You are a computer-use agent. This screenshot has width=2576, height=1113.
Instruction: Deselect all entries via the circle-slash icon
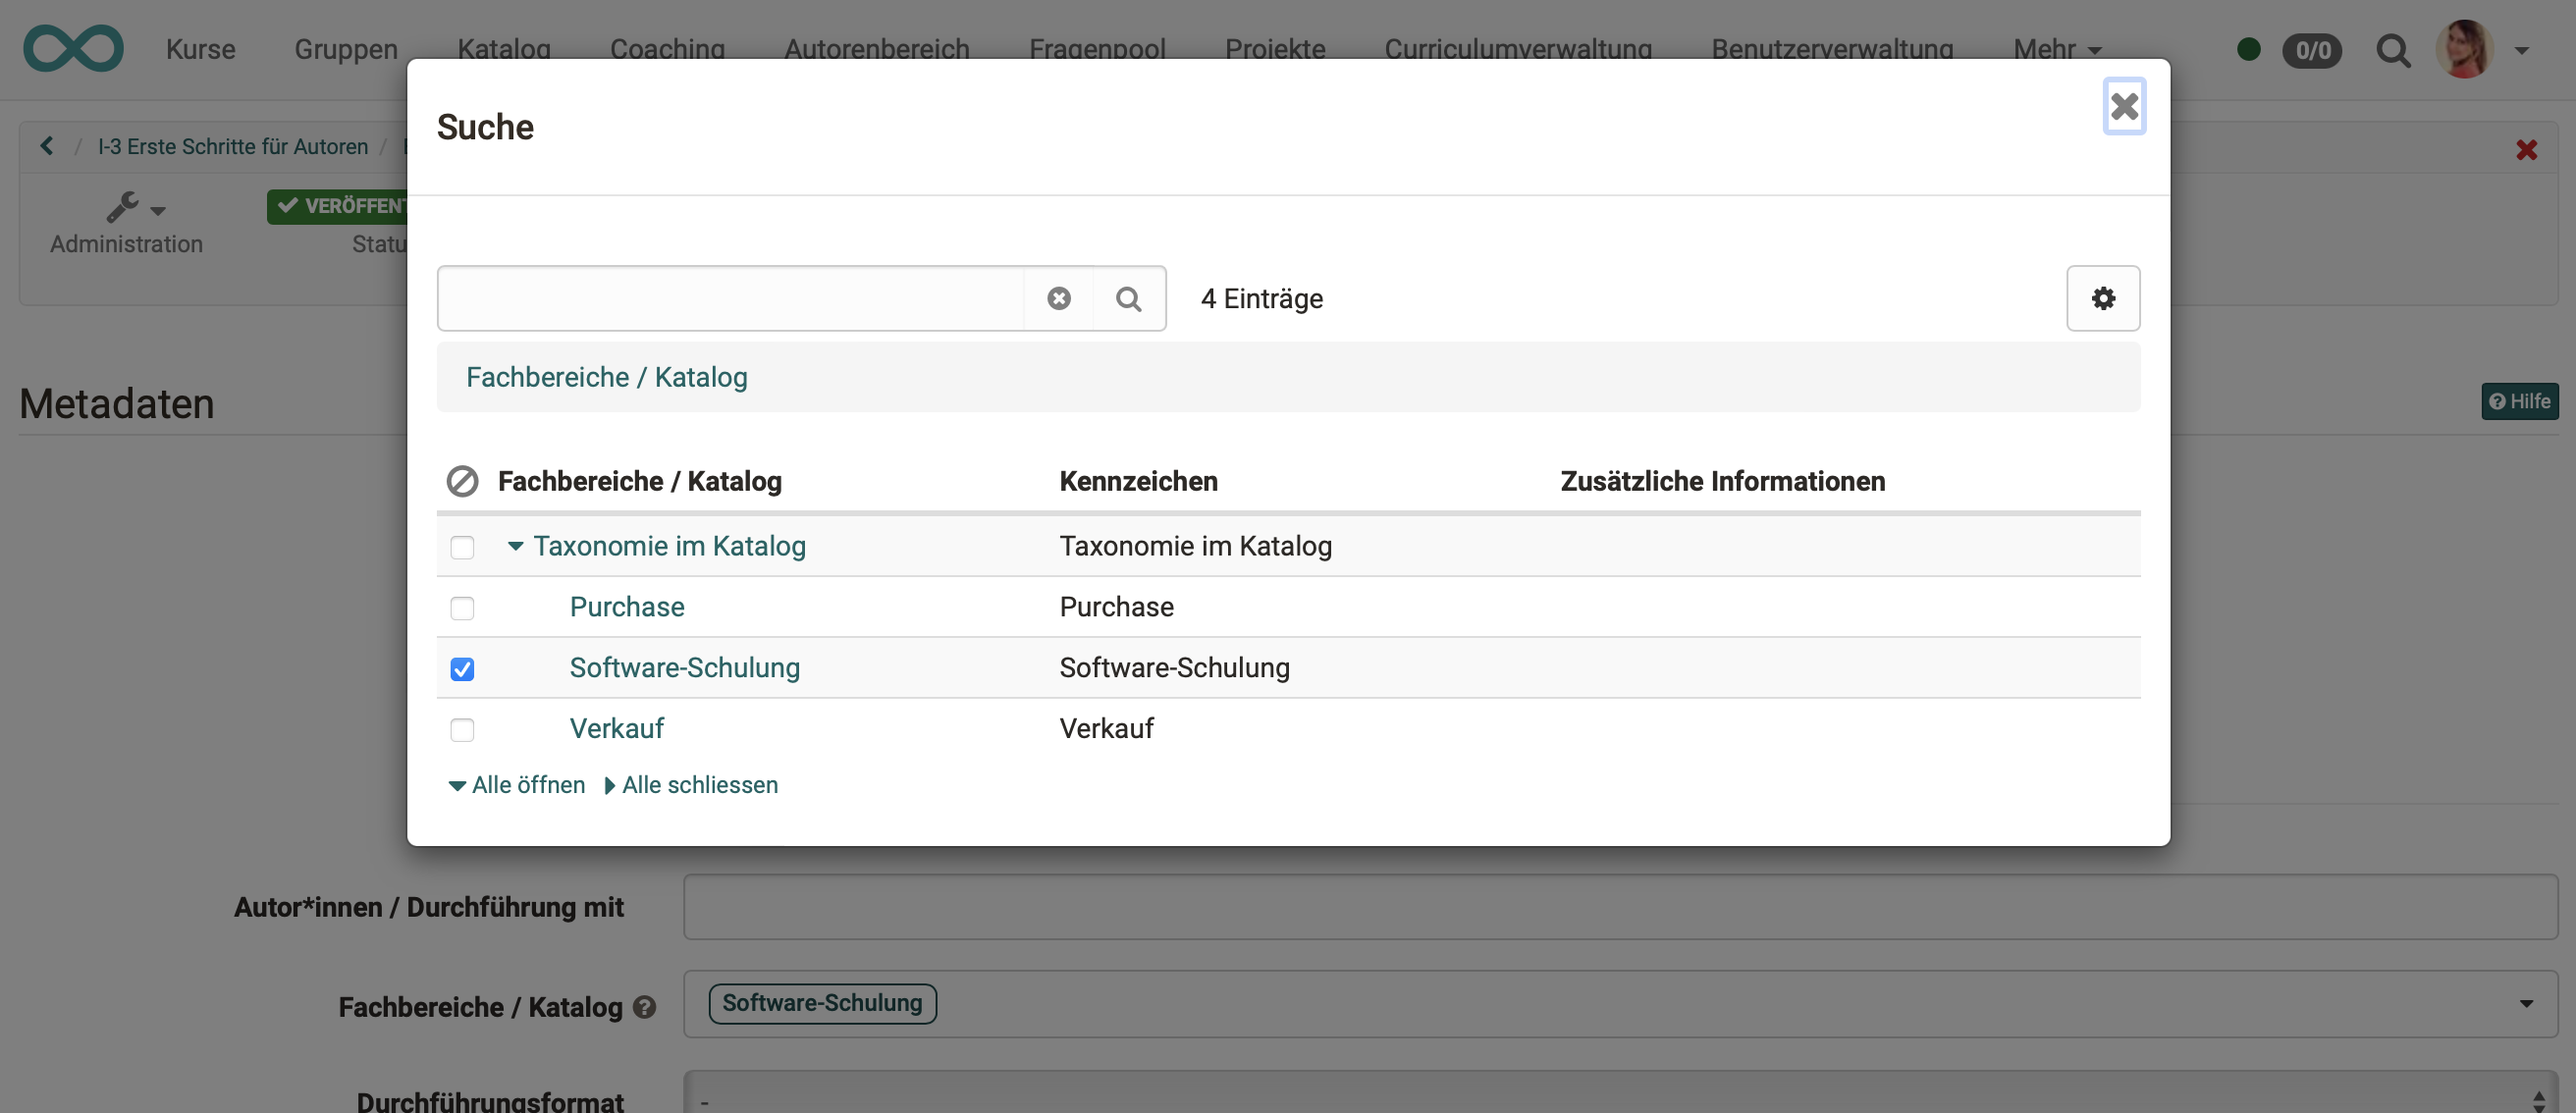pos(463,481)
